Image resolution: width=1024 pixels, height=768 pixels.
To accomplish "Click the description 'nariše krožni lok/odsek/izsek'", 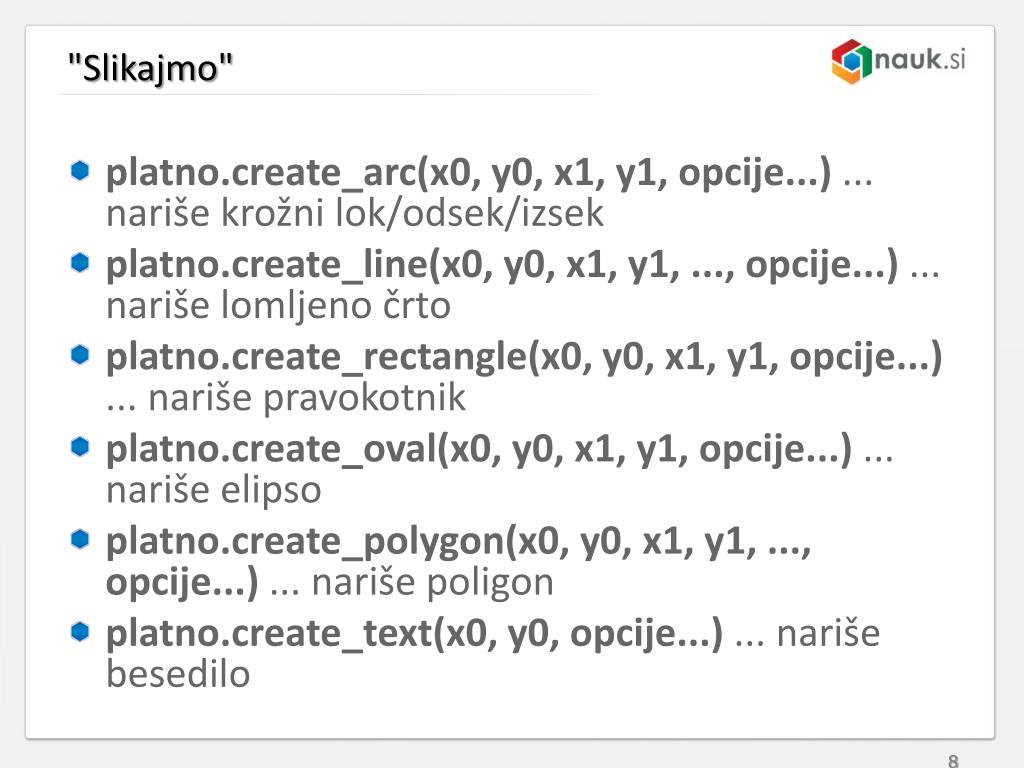I will point(355,214).
